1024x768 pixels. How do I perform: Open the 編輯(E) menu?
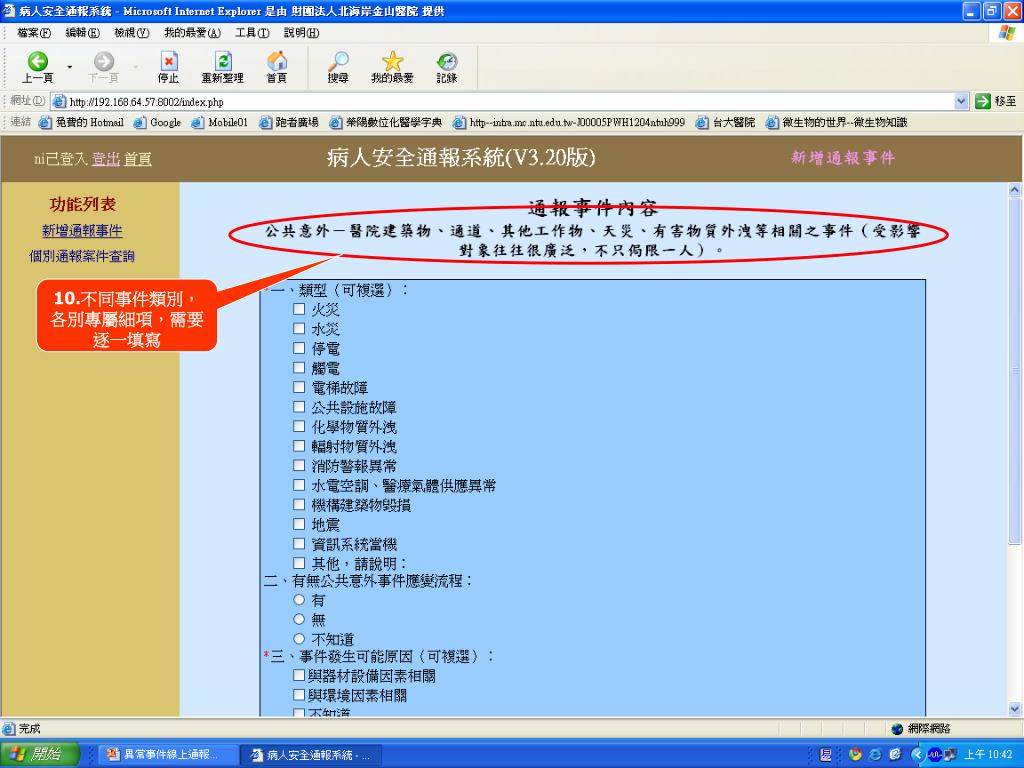click(x=82, y=33)
